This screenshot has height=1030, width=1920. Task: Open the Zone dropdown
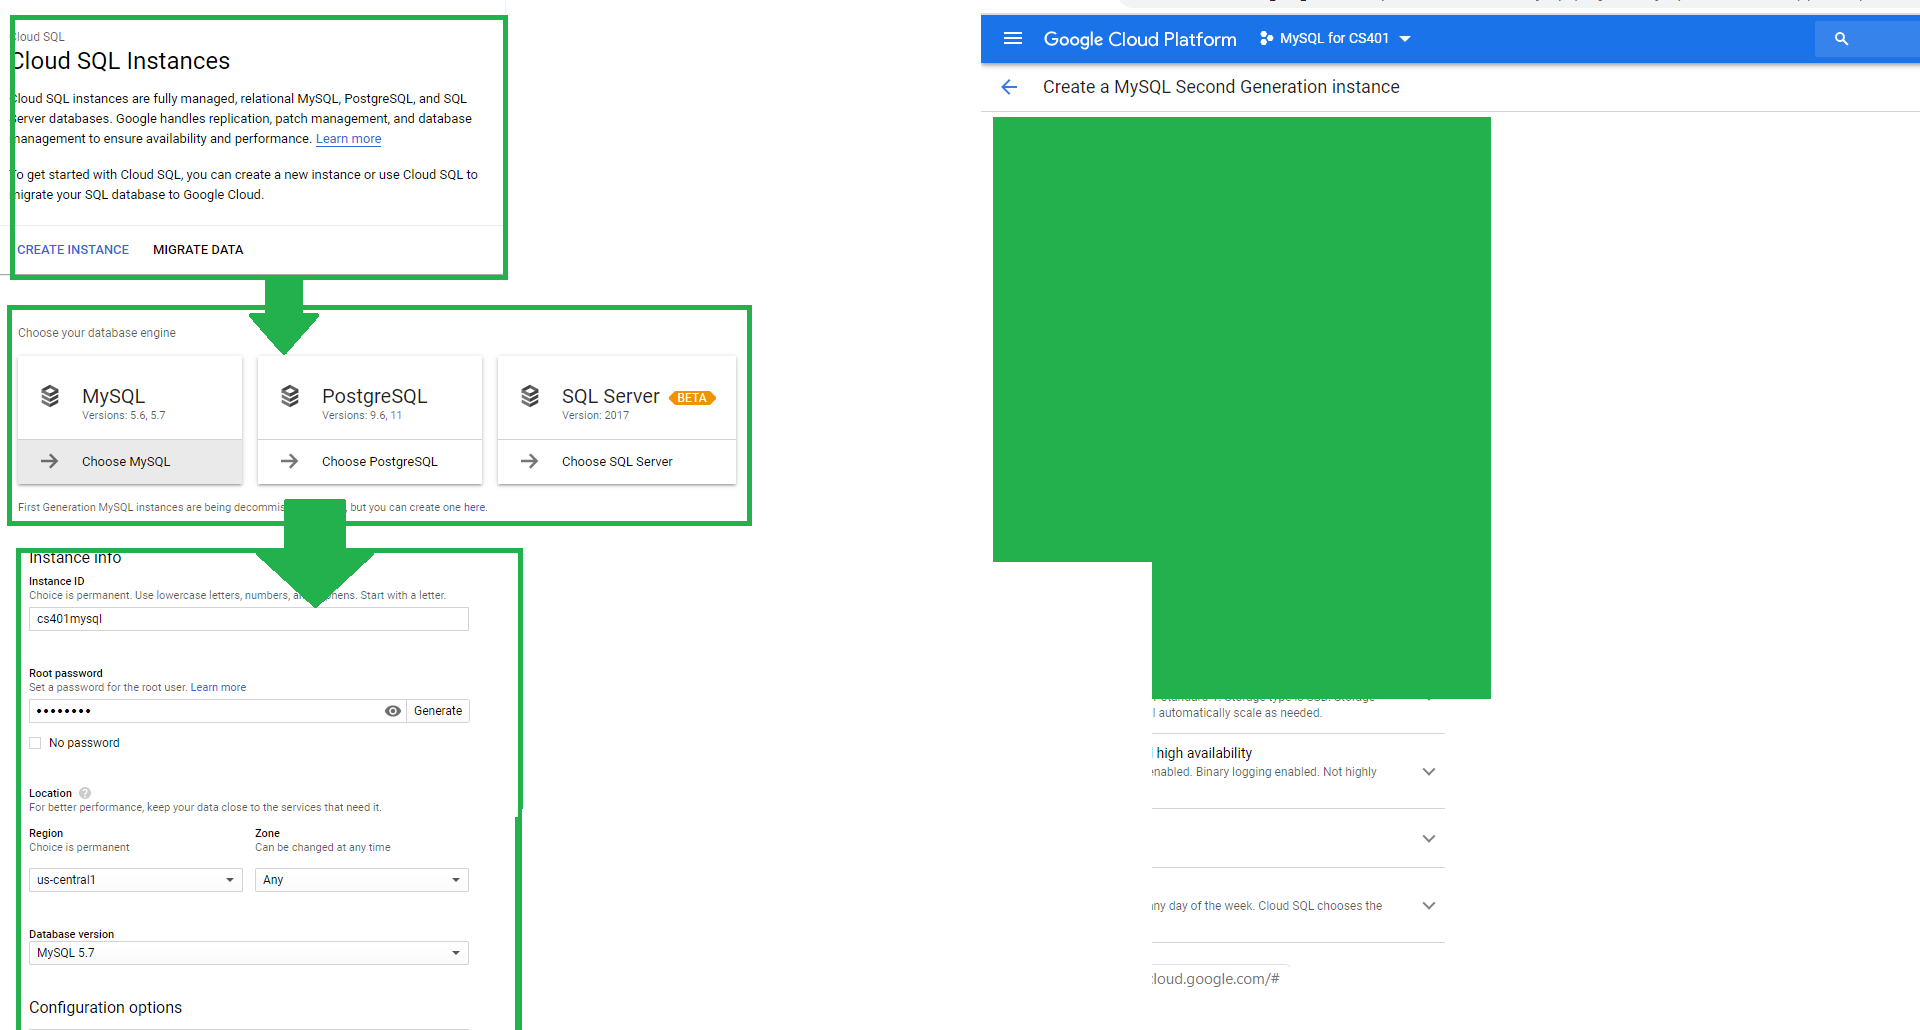pyautogui.click(x=361, y=880)
